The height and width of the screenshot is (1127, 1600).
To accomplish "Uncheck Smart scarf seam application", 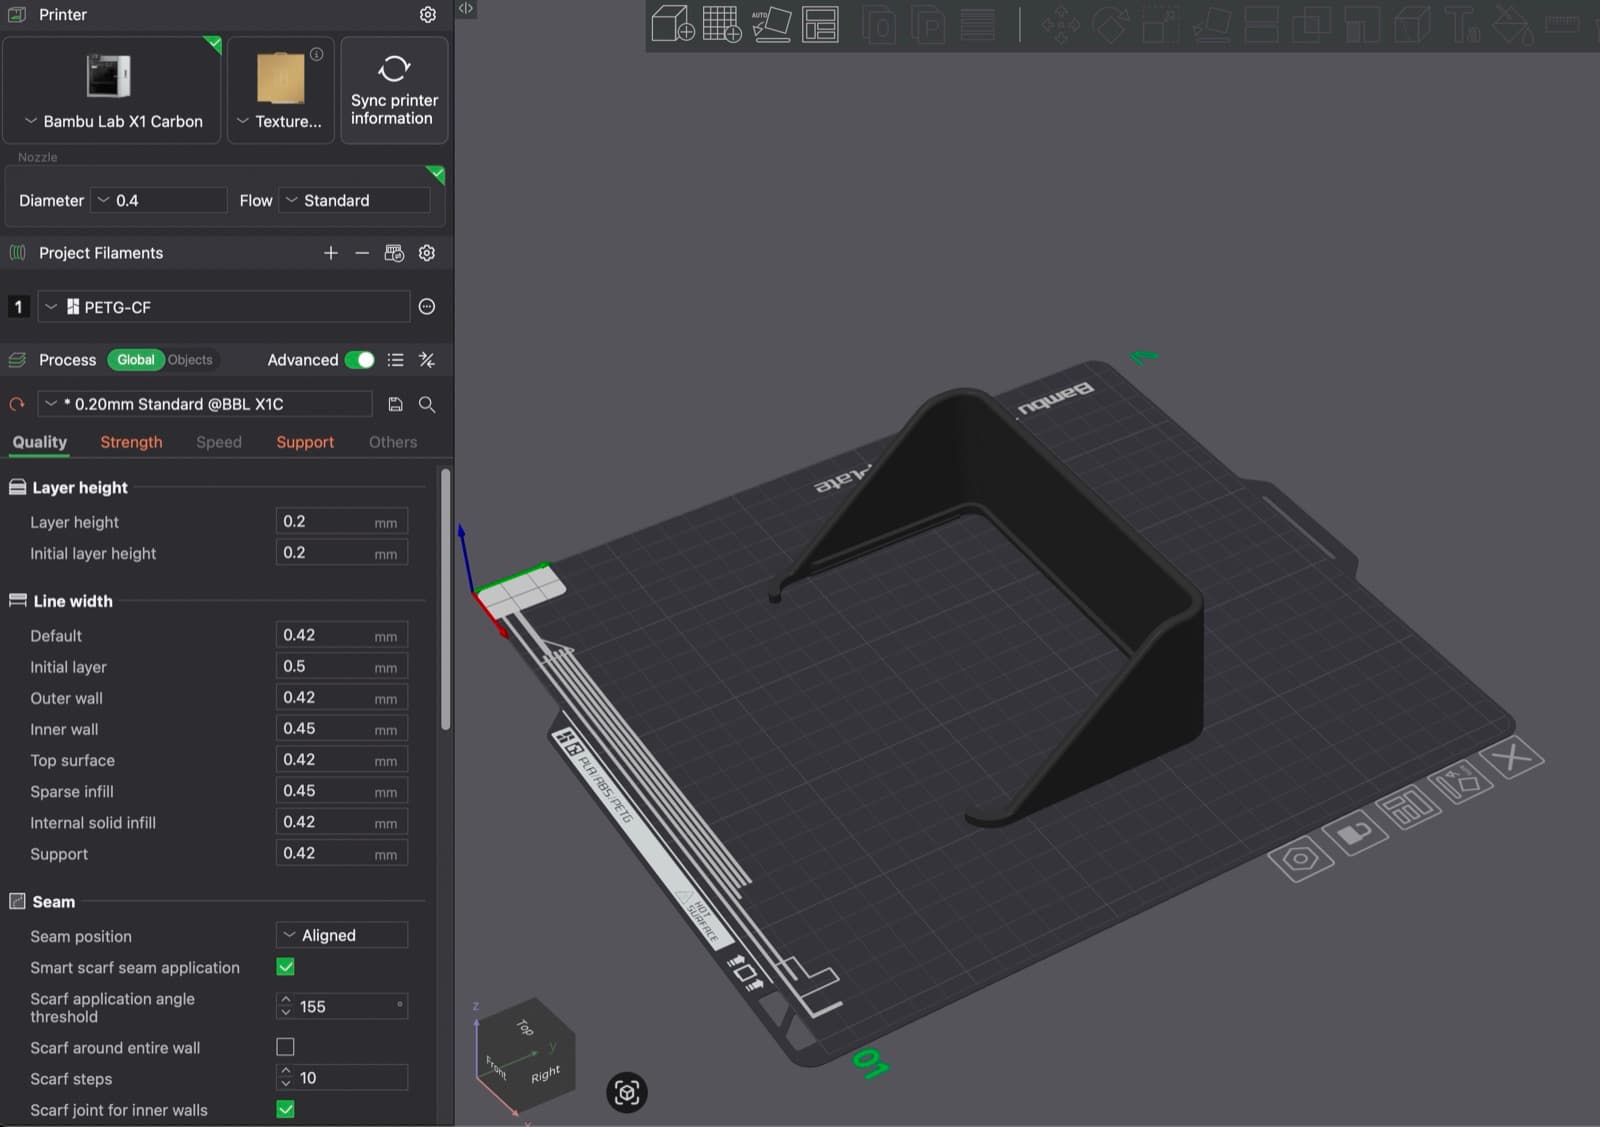I will coord(285,967).
